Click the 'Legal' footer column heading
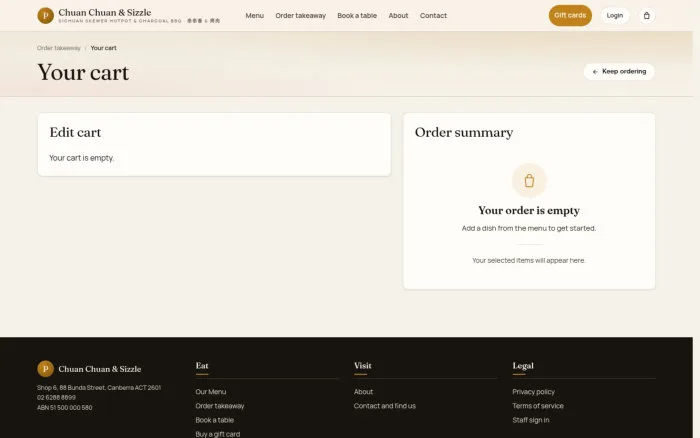Viewport: 700px width, 438px height. click(523, 366)
